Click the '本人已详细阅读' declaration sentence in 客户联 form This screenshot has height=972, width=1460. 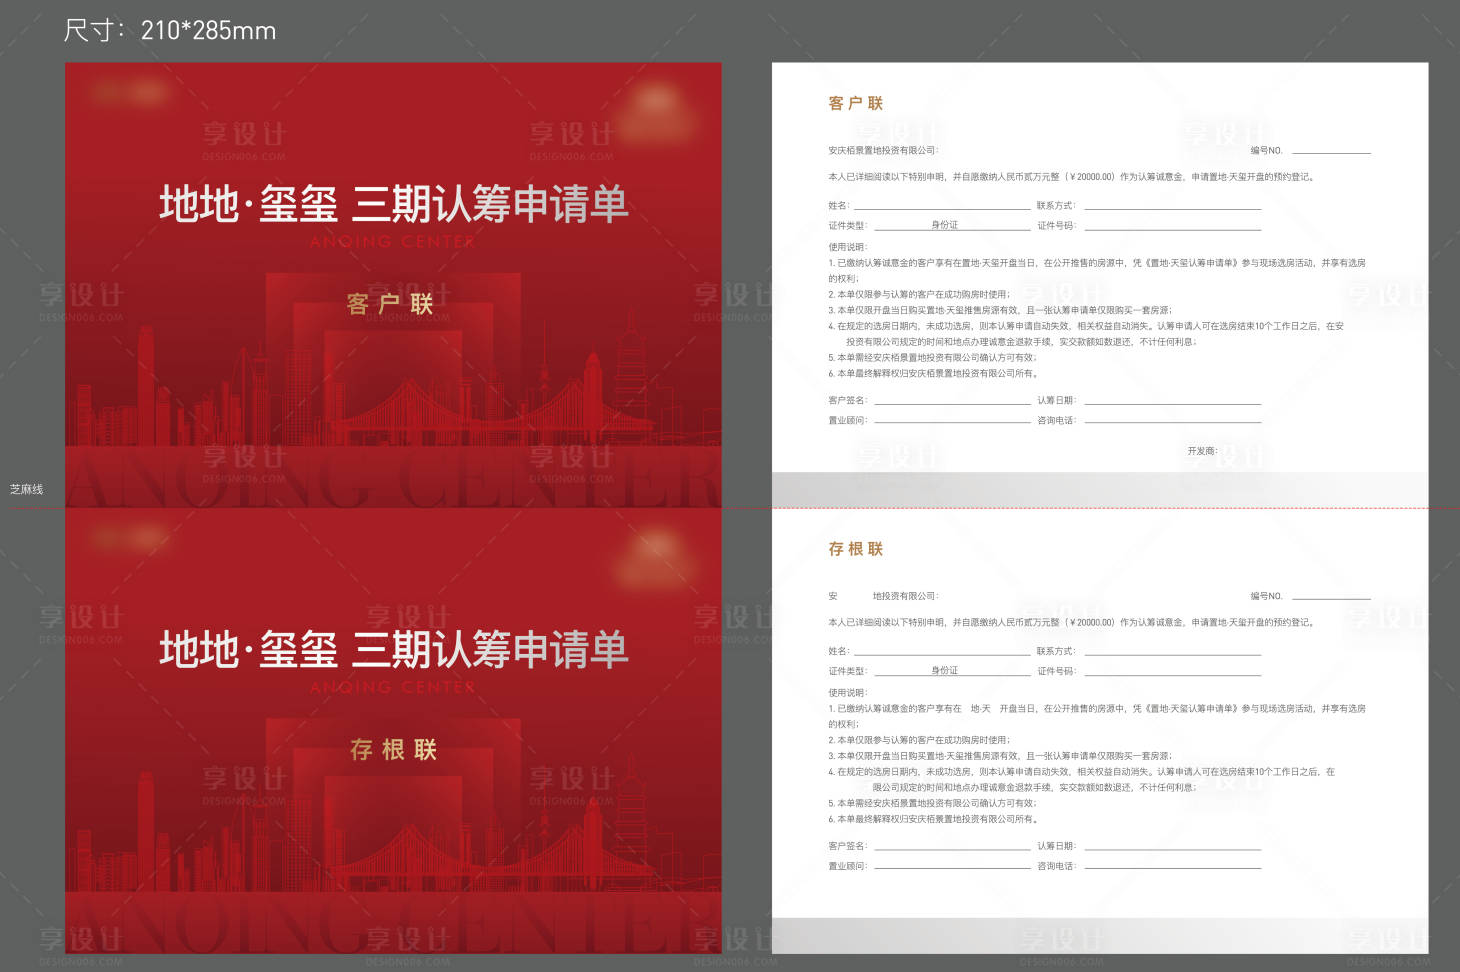tap(1072, 177)
